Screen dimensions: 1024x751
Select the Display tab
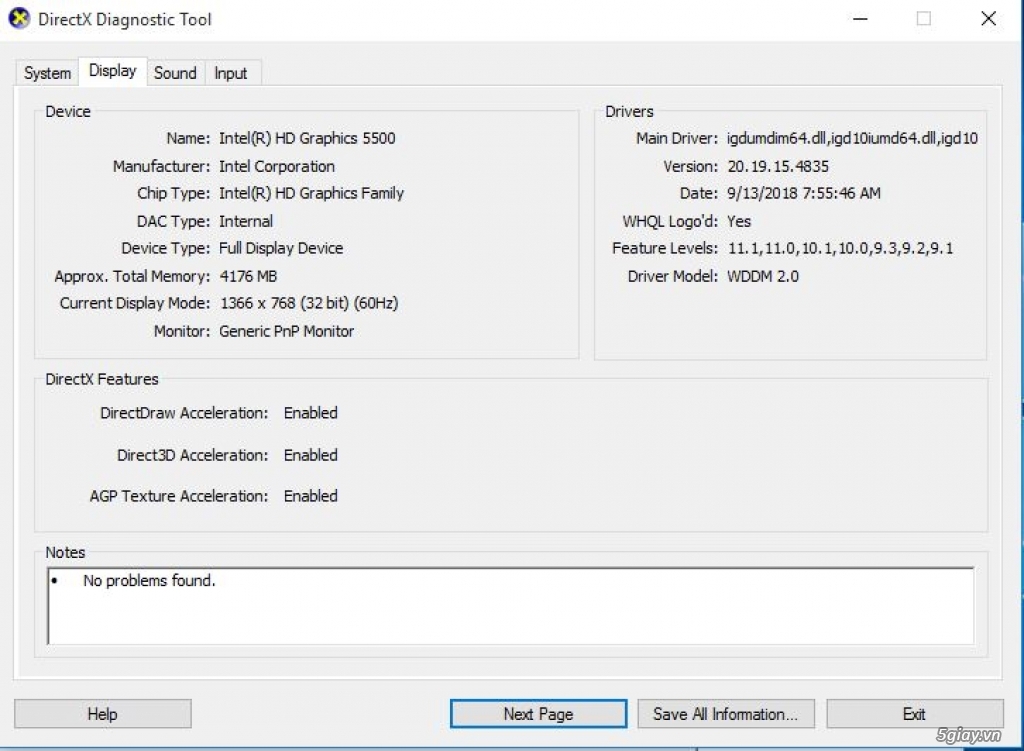click(x=112, y=71)
